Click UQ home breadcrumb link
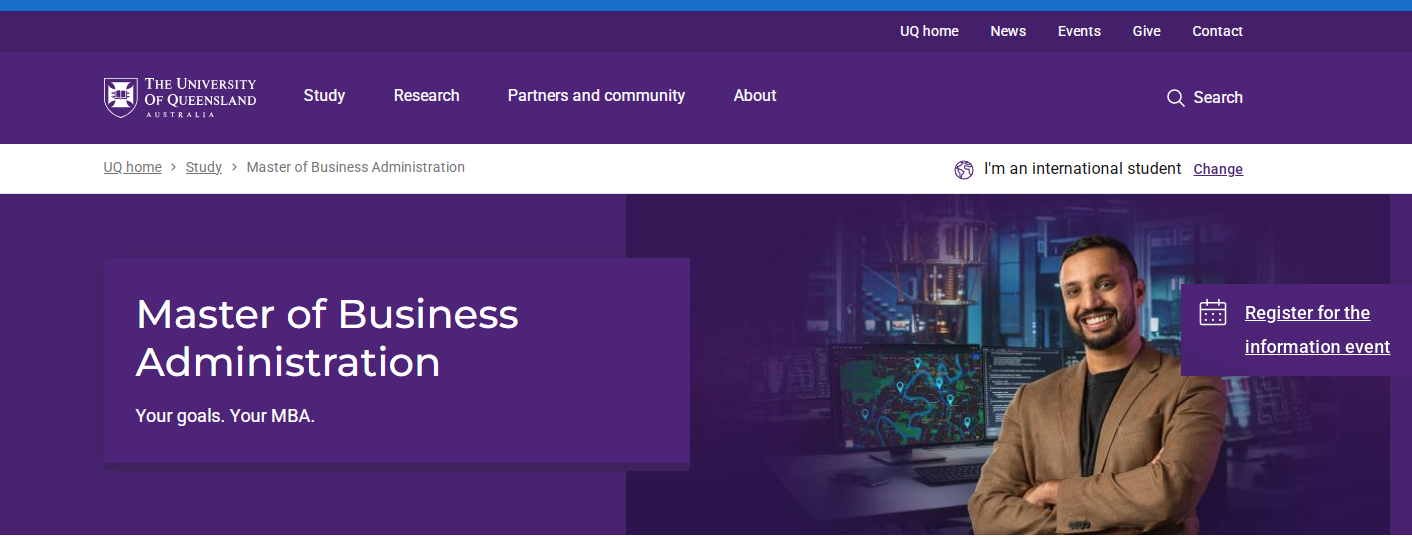1412x538 pixels. (132, 168)
